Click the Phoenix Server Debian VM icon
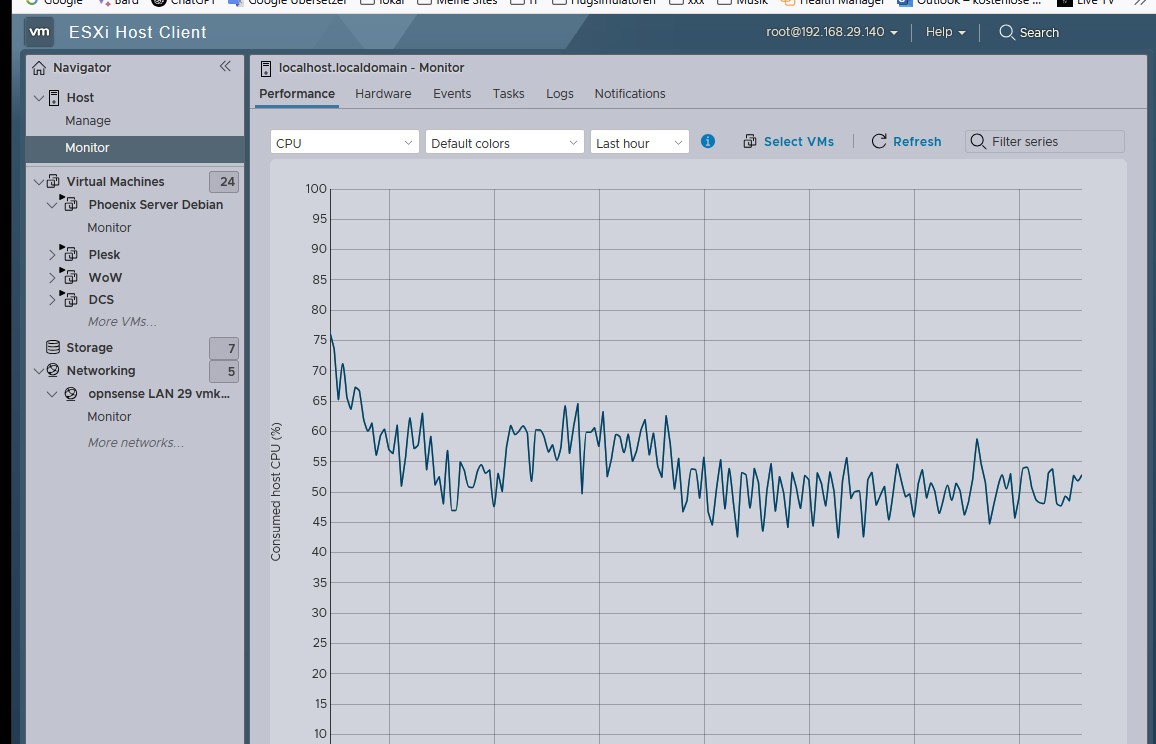Viewport: 1156px width, 744px height. [x=70, y=204]
